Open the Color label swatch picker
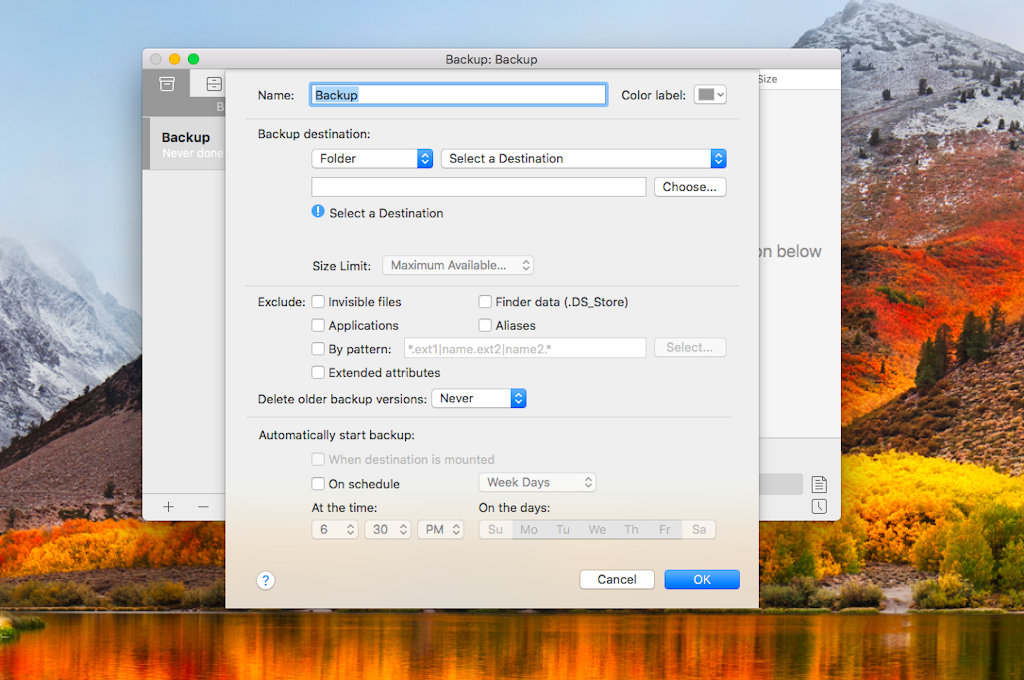 click(x=710, y=94)
